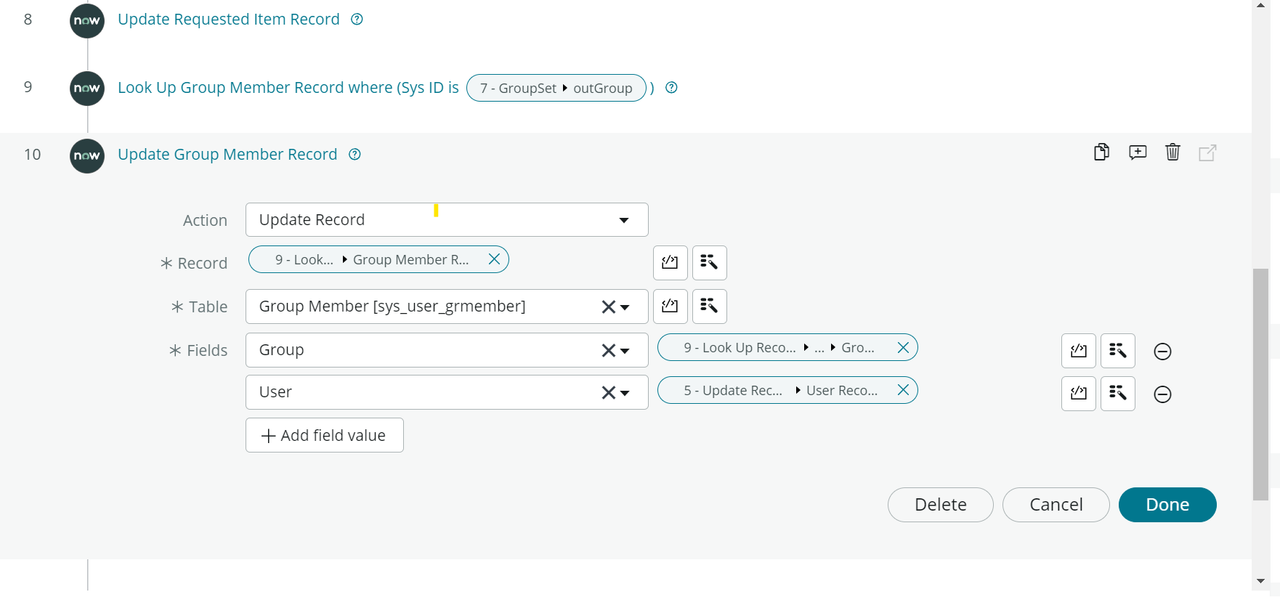Image resolution: width=1280 pixels, height=597 pixels.
Task: Remove the Group Member Record data pill
Action: coord(494,260)
